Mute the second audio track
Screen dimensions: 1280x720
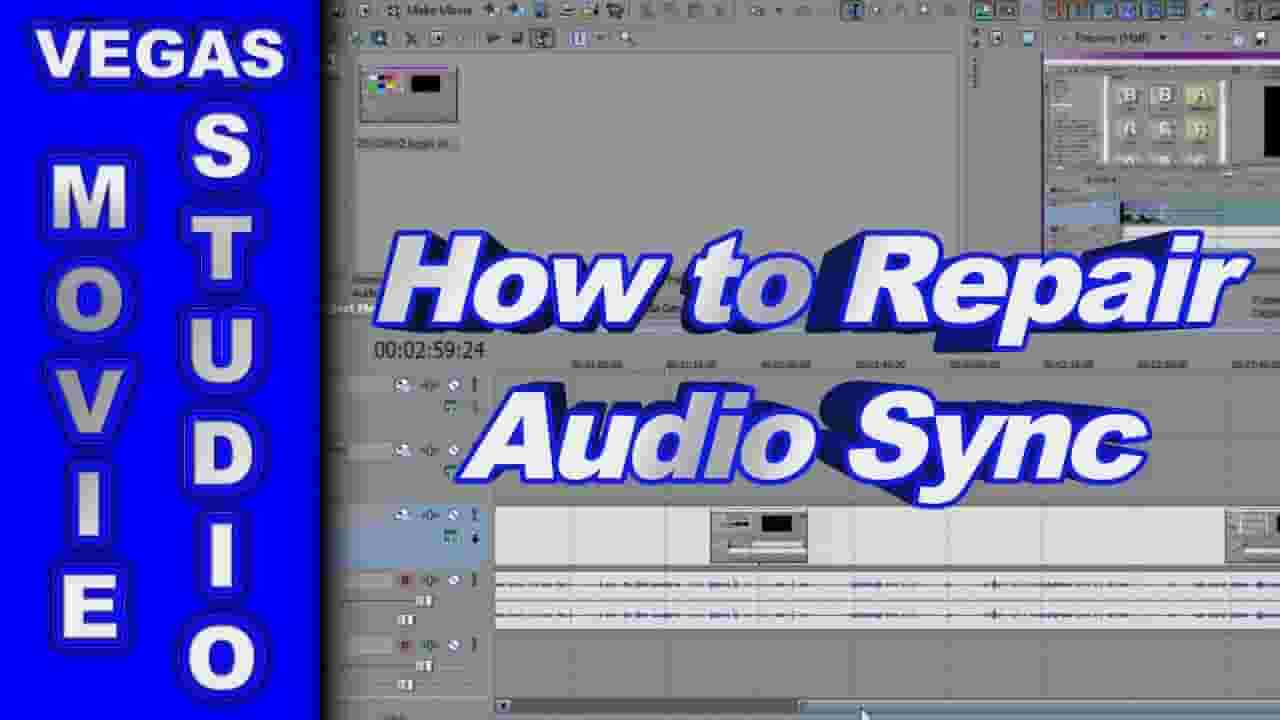click(x=453, y=645)
